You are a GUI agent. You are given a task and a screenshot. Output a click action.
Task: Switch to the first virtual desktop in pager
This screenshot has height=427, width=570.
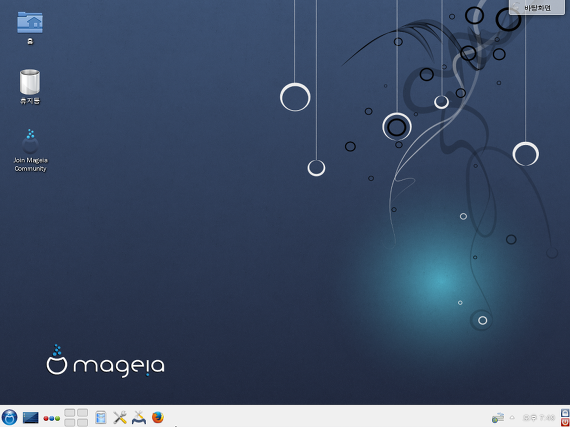(70, 413)
